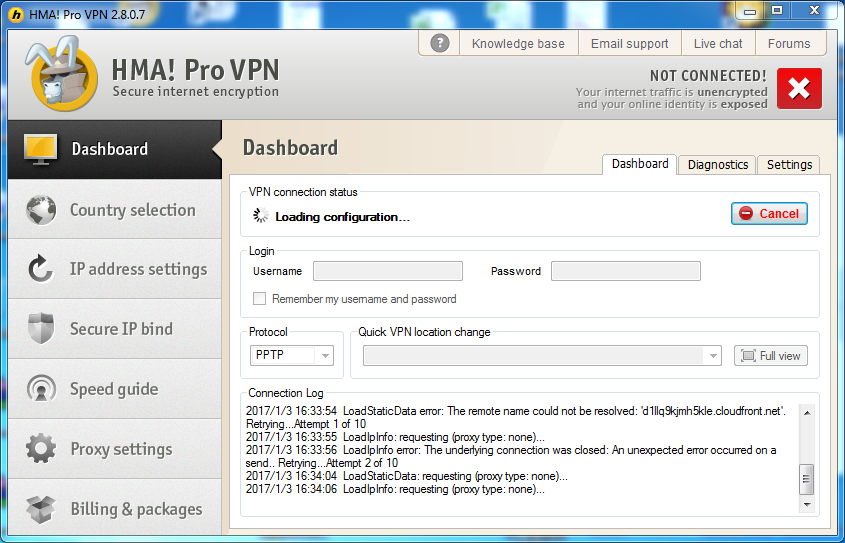This screenshot has height=543, width=845.
Task: Open the Speed guide section
Action: [115, 388]
